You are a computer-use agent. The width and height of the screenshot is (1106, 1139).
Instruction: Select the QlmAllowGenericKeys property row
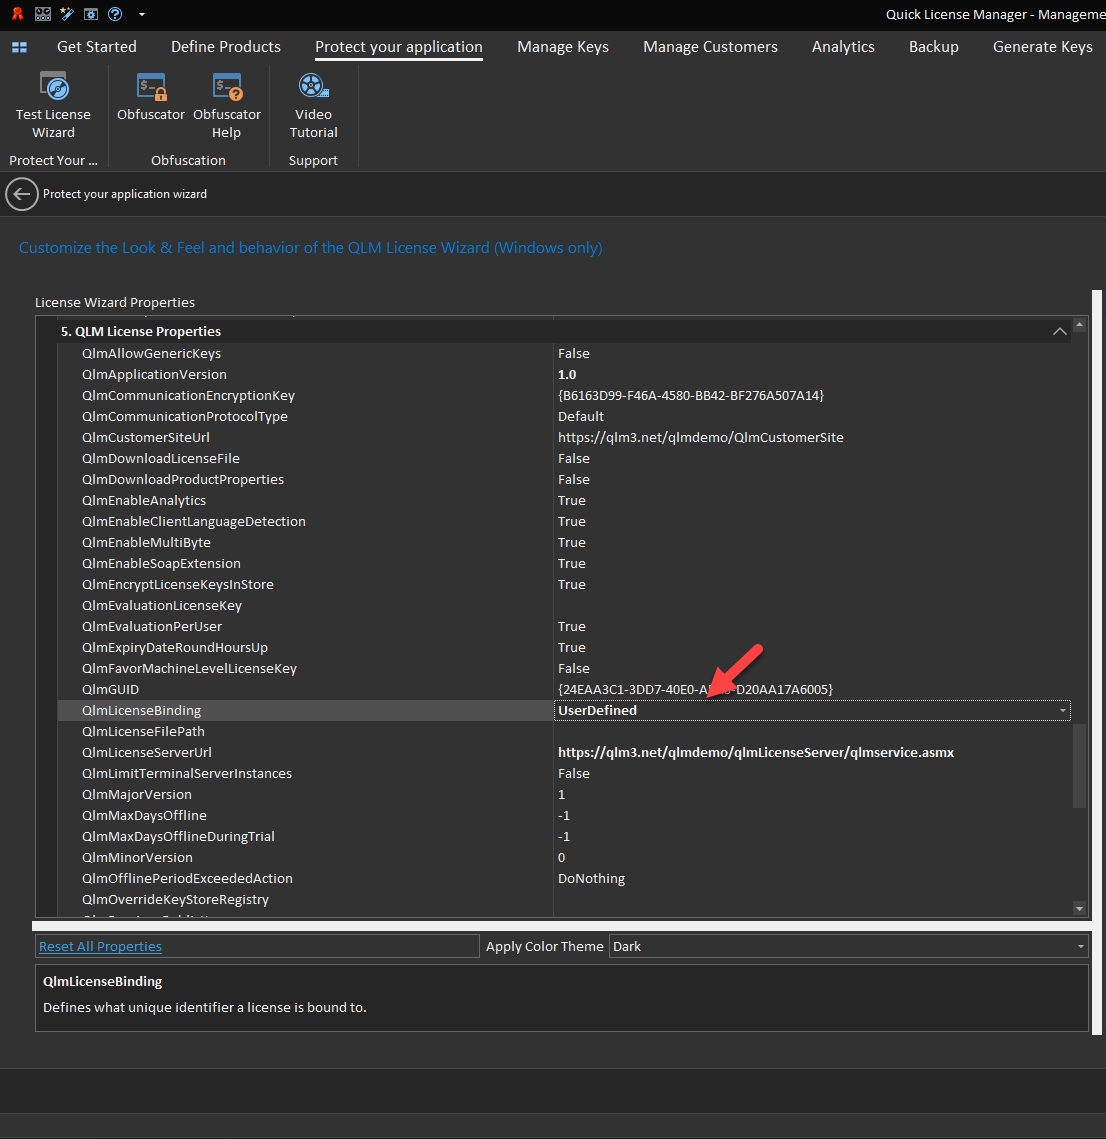coord(564,354)
